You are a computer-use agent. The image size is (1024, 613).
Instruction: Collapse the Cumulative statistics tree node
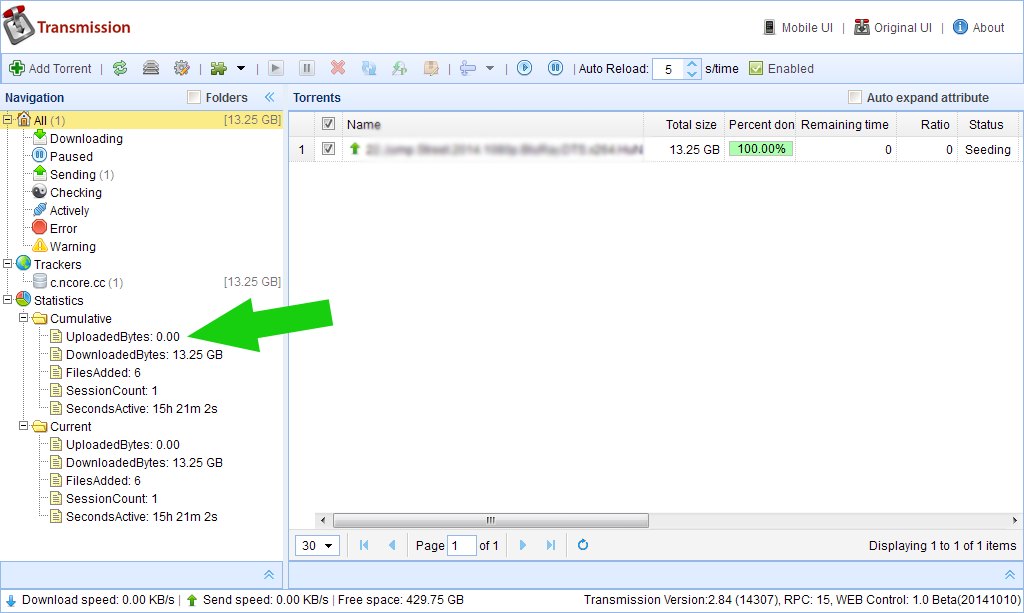24,319
